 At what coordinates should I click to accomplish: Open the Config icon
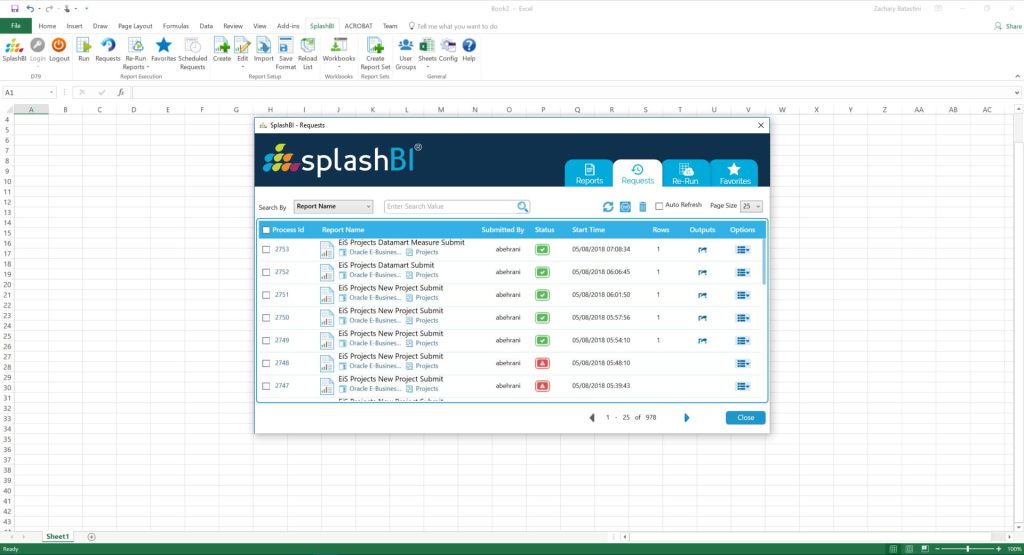click(x=448, y=45)
